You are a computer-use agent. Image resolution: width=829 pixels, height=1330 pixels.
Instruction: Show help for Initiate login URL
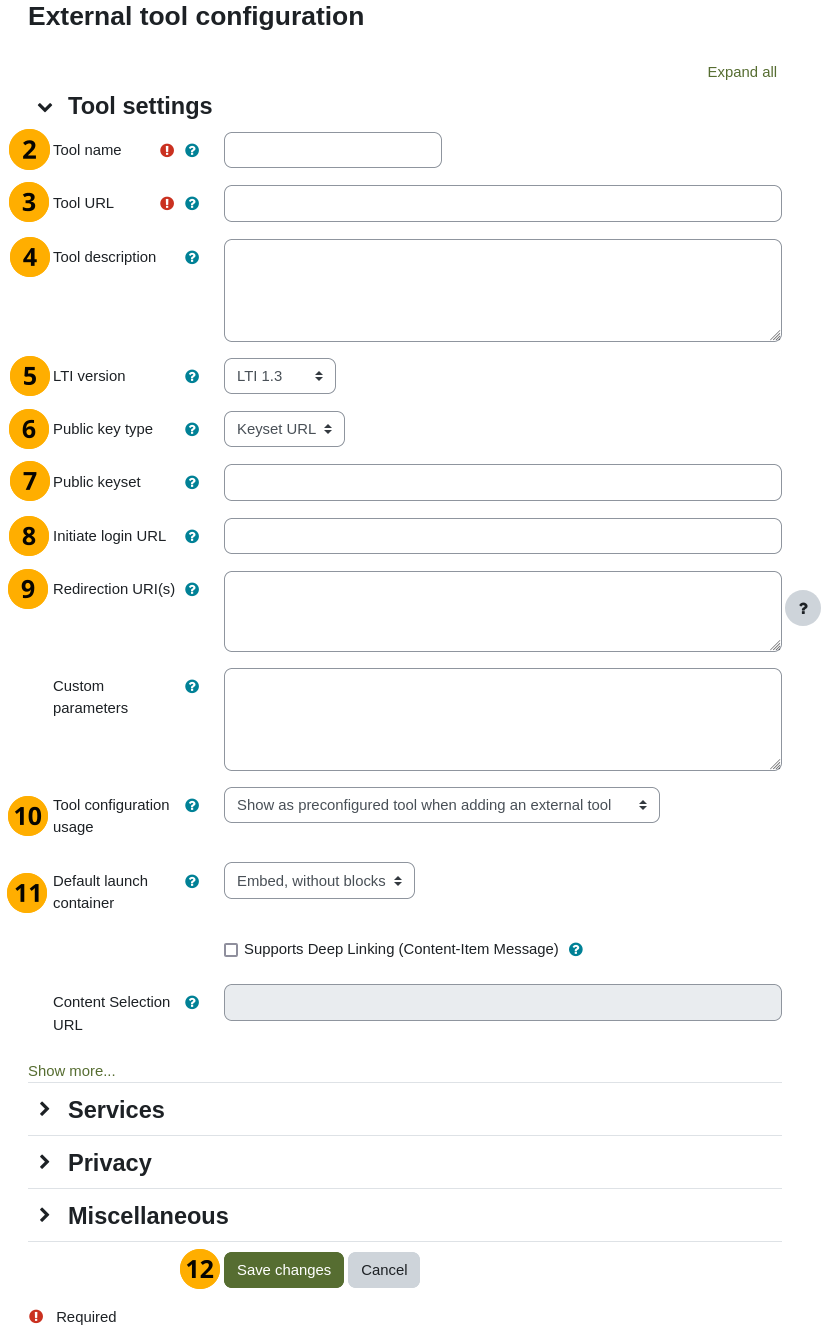(192, 536)
